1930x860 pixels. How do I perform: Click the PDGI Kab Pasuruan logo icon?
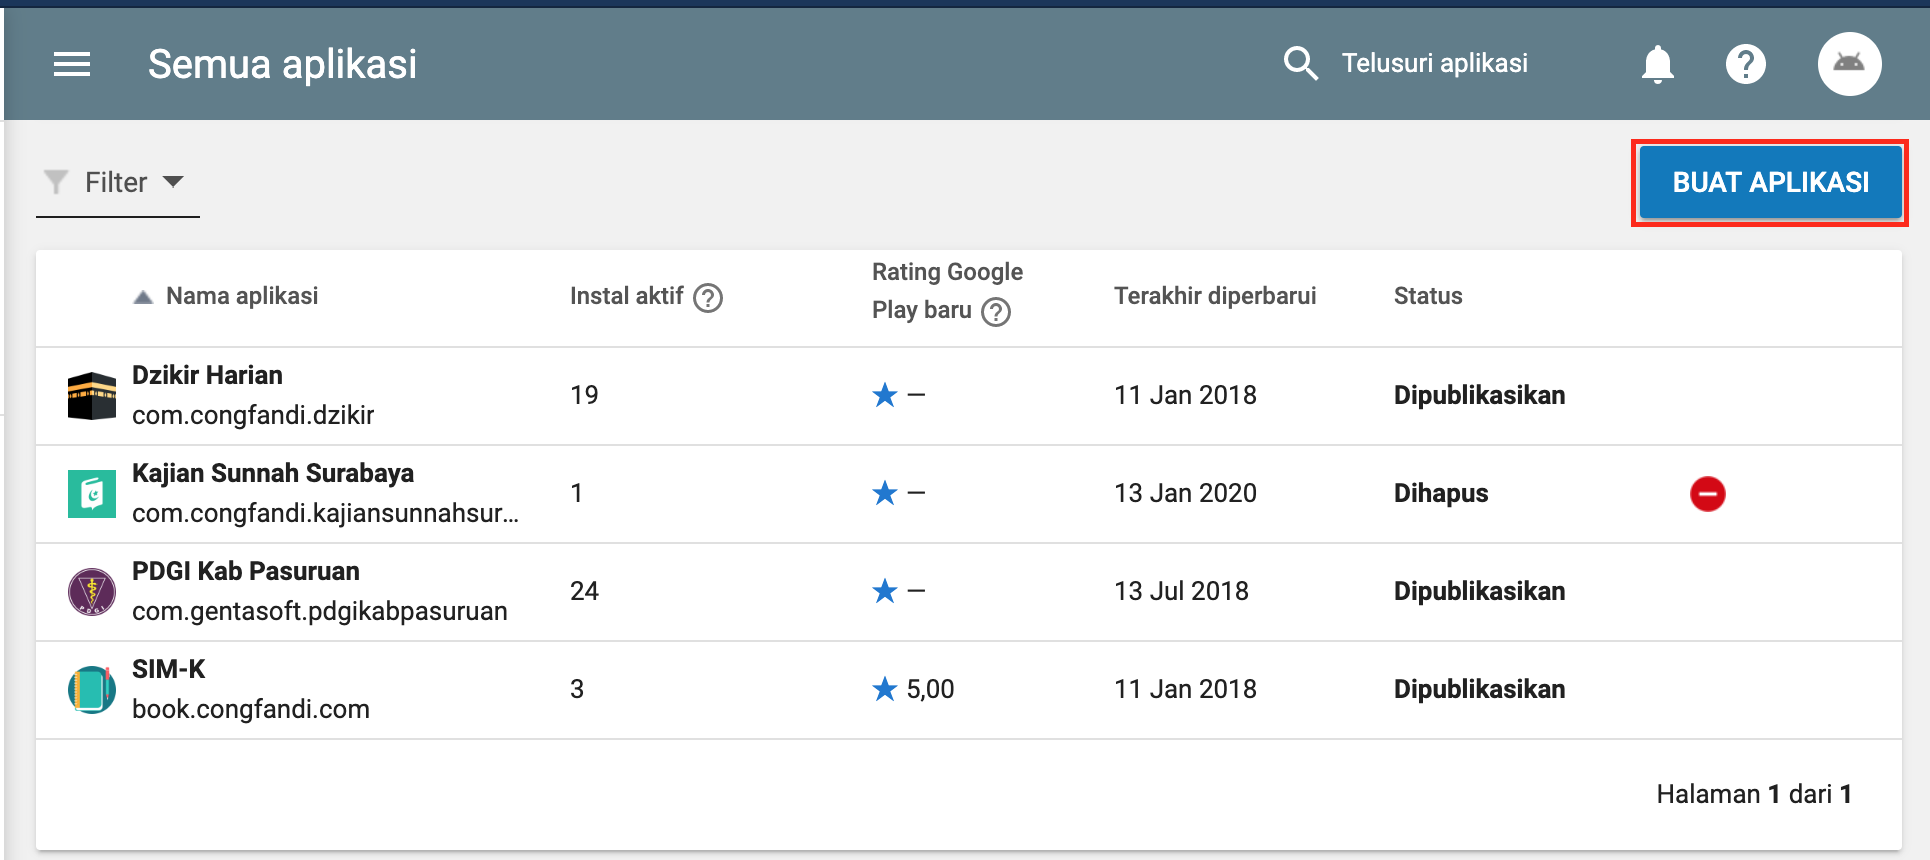(x=92, y=592)
